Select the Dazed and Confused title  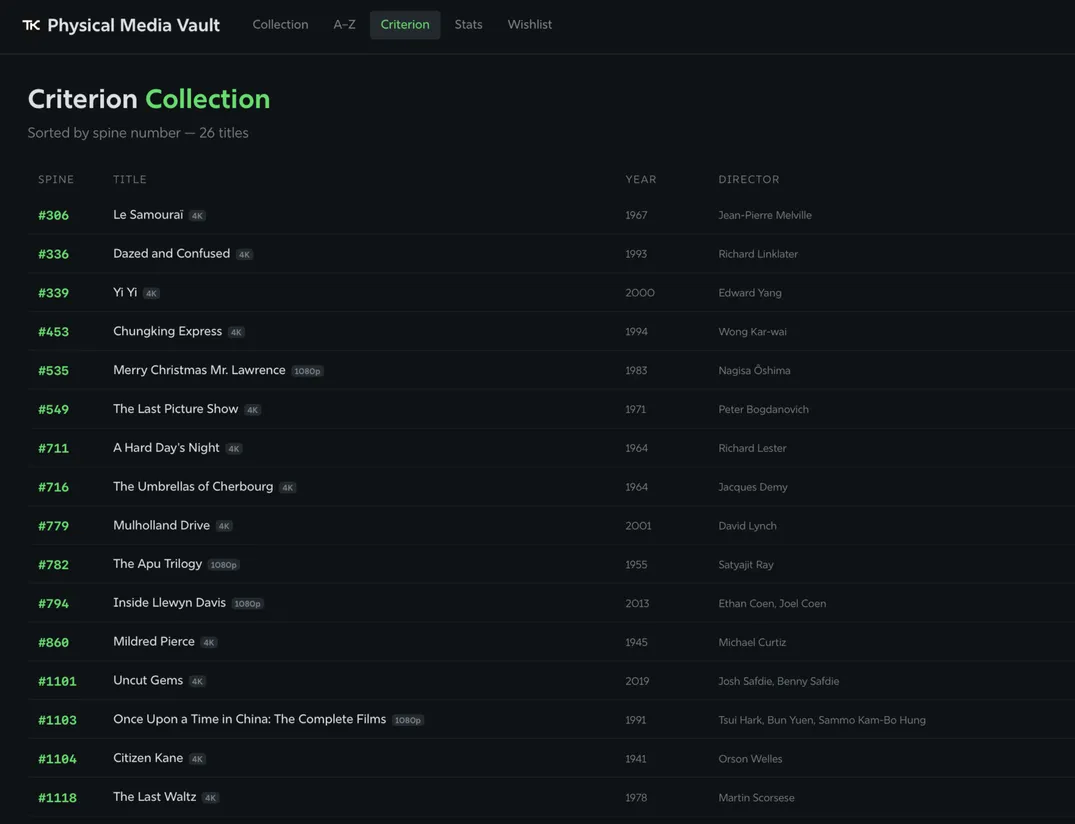[171, 254]
